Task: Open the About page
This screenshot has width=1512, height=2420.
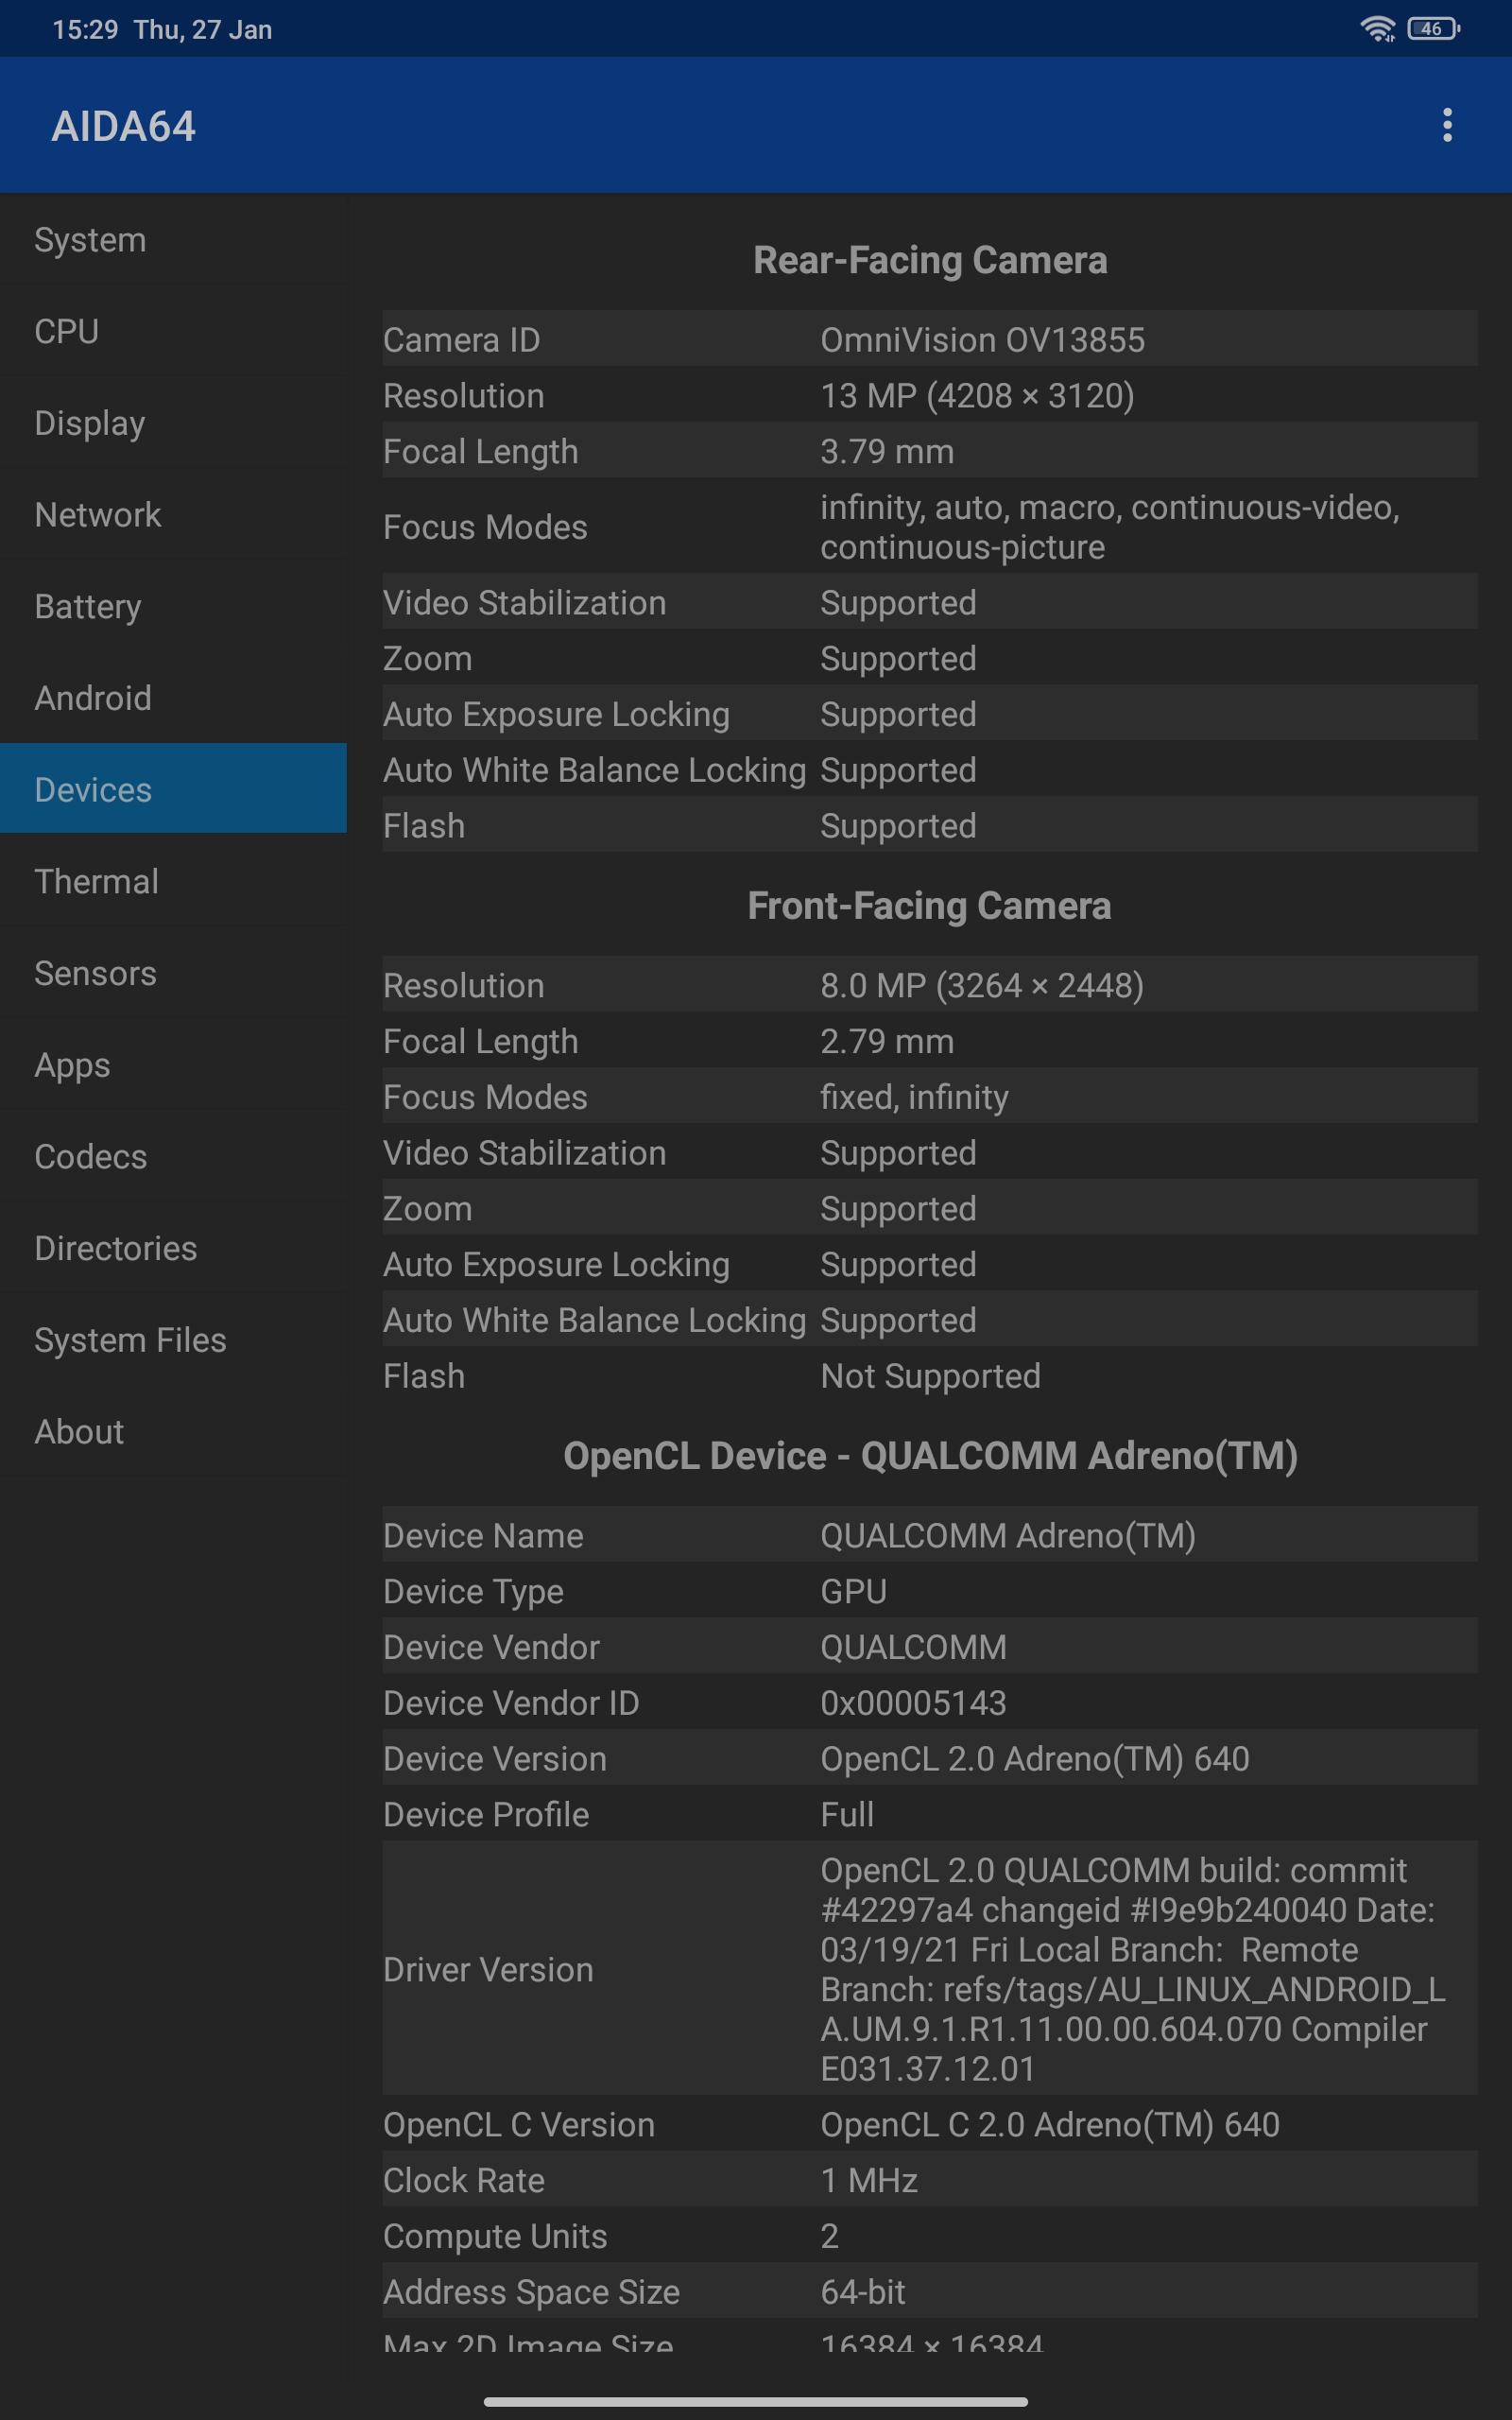Action: (x=174, y=1431)
